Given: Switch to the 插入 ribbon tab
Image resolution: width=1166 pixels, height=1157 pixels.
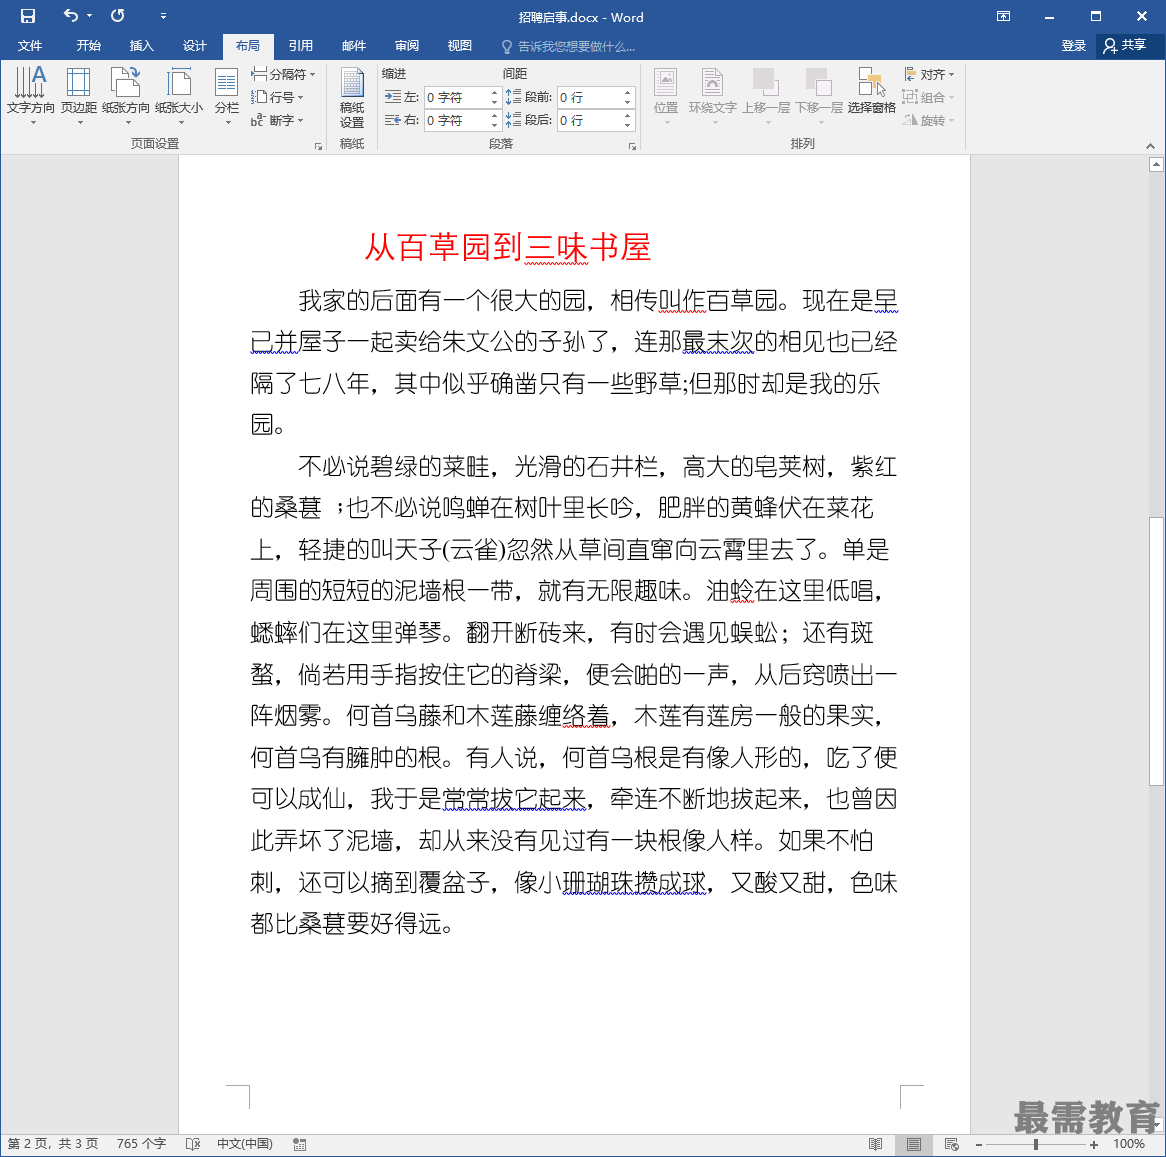Looking at the screenshot, I should [141, 45].
